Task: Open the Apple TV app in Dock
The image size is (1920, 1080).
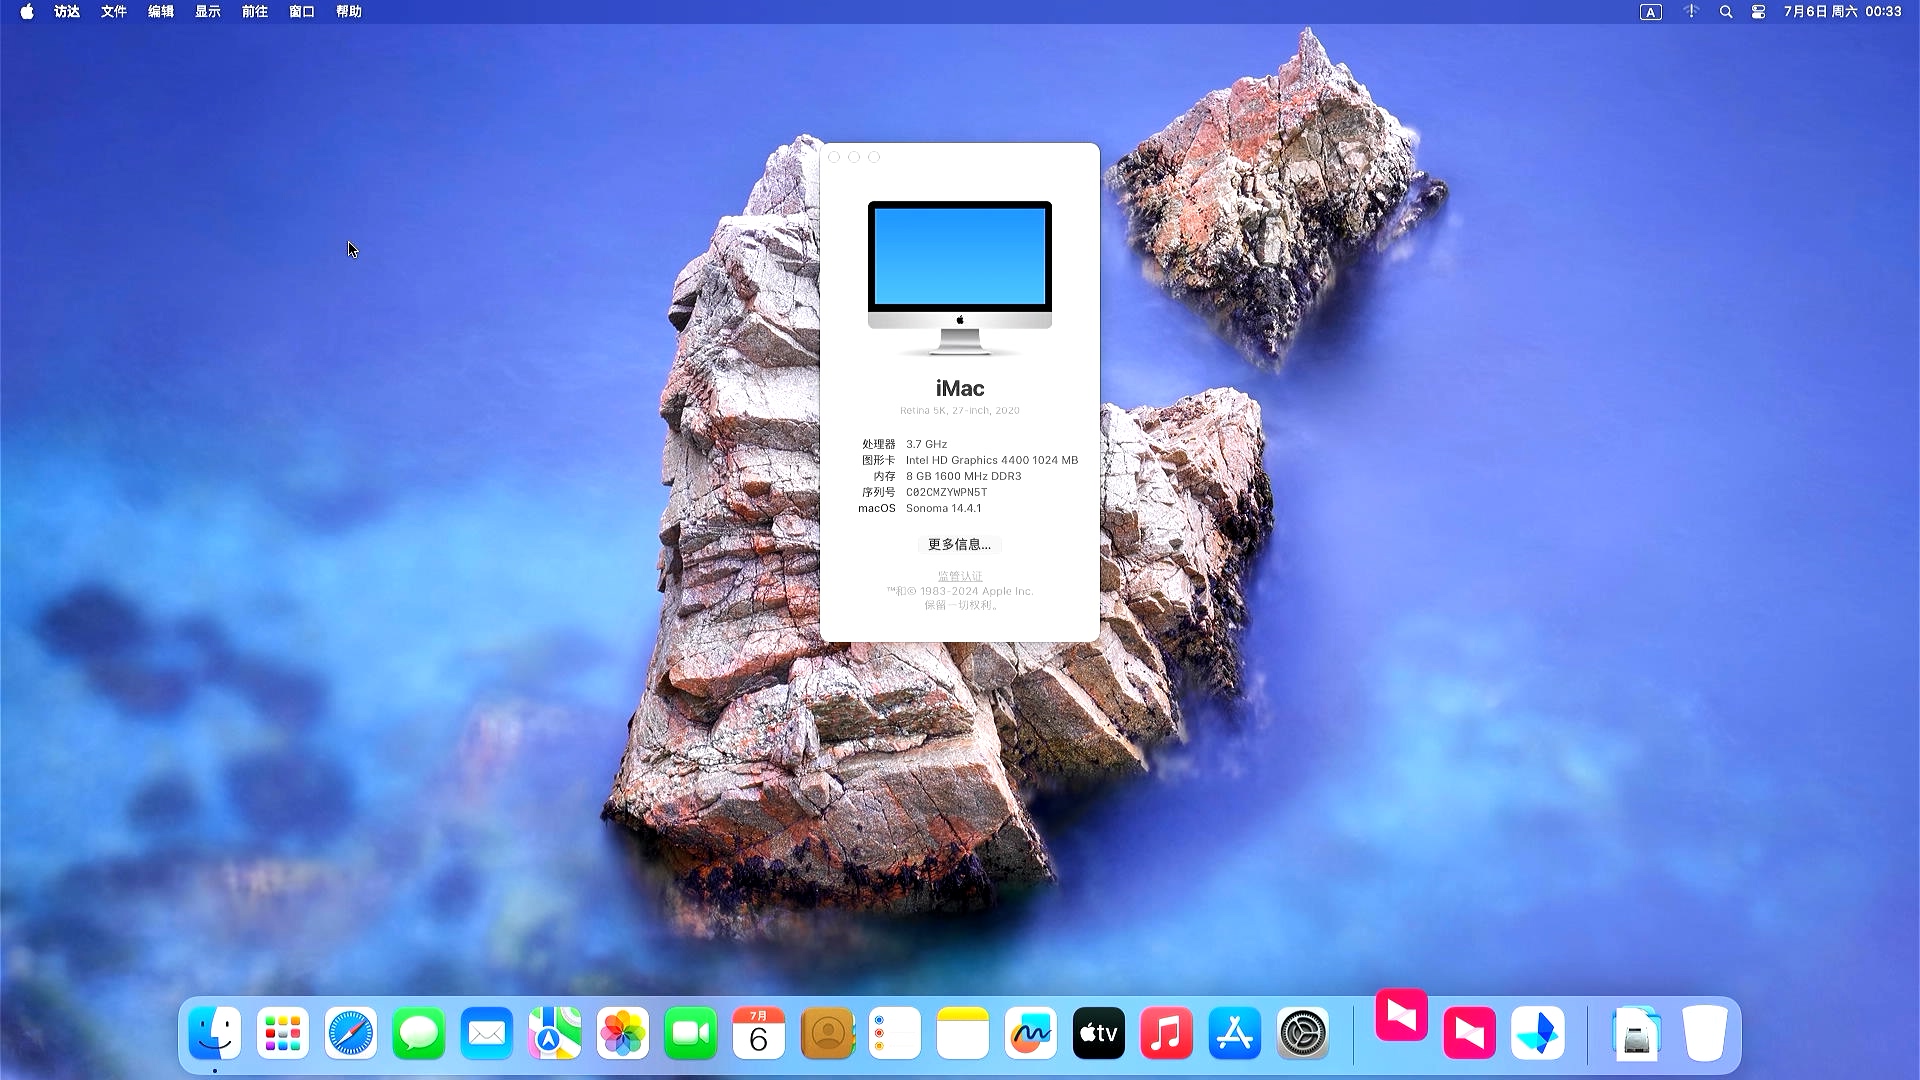Action: click(x=1099, y=1034)
